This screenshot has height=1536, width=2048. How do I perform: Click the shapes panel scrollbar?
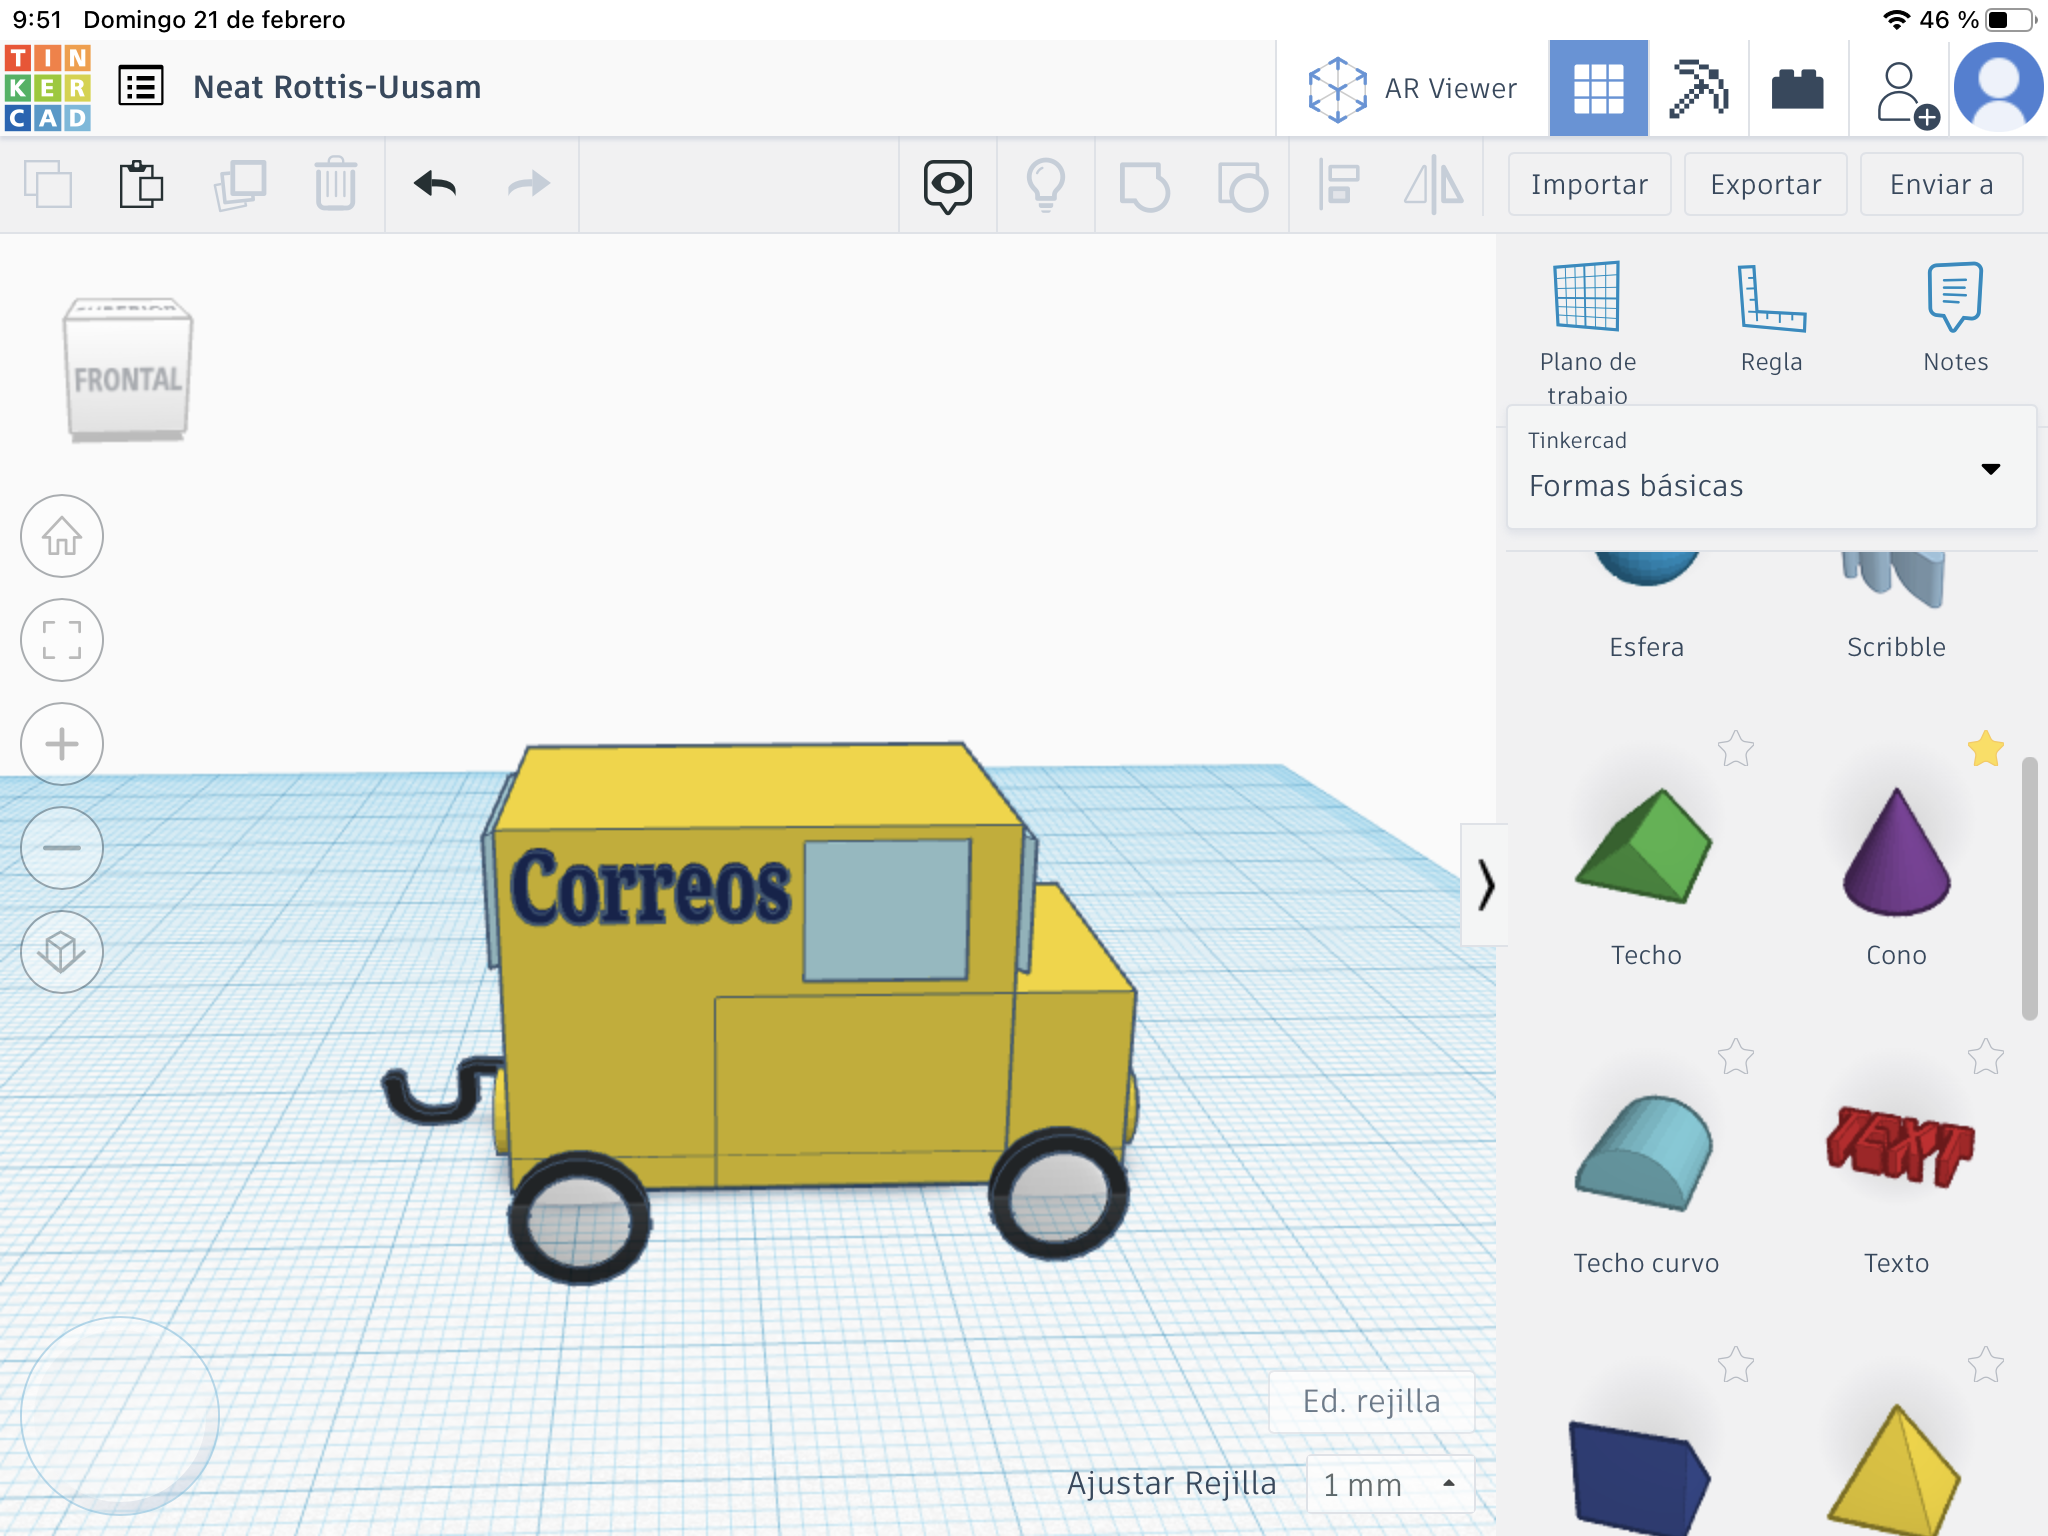point(2029,888)
